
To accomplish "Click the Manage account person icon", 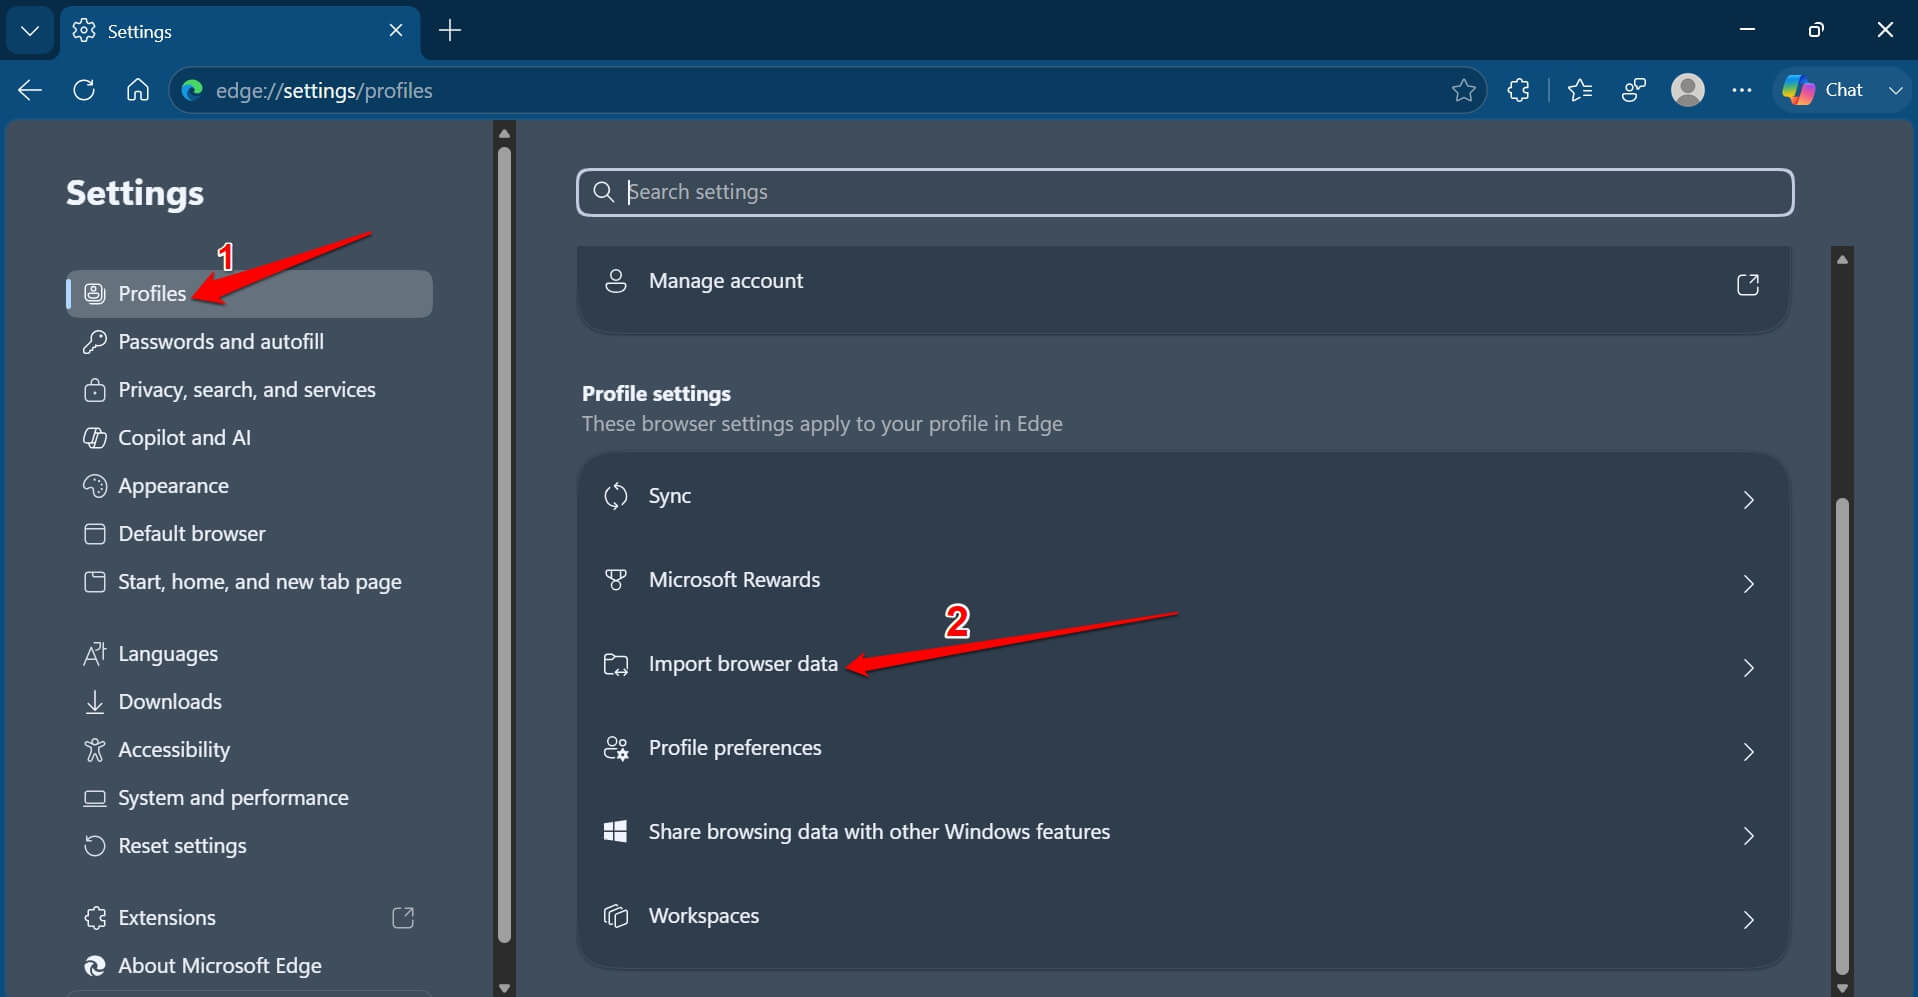I will 616,281.
